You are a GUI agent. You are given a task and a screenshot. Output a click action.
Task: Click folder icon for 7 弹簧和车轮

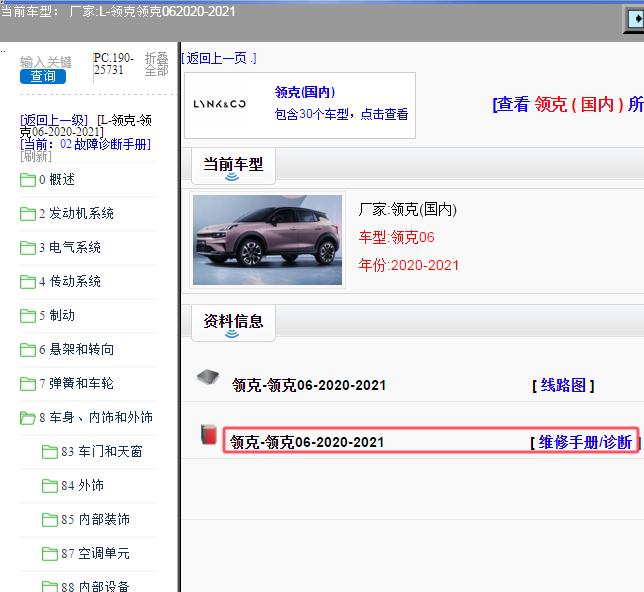(x=28, y=384)
